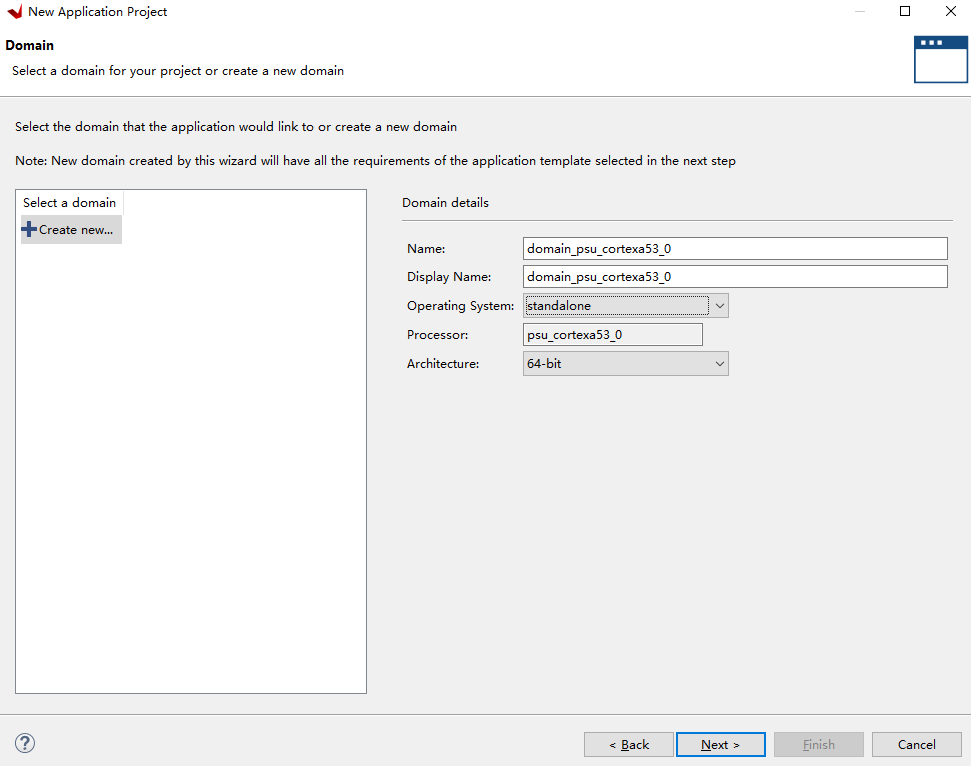Go Back to previous wizard page

(x=629, y=744)
